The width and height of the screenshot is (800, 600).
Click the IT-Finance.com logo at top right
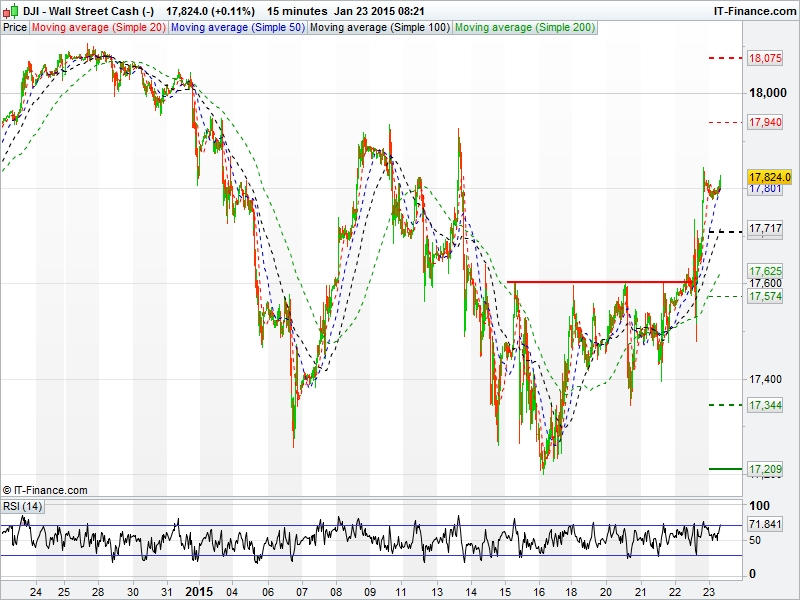[754, 11]
